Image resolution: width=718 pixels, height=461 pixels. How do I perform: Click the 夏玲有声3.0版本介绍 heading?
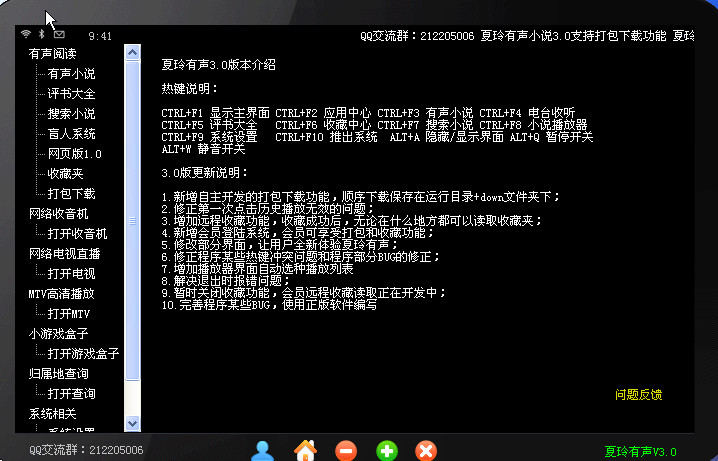(x=218, y=65)
